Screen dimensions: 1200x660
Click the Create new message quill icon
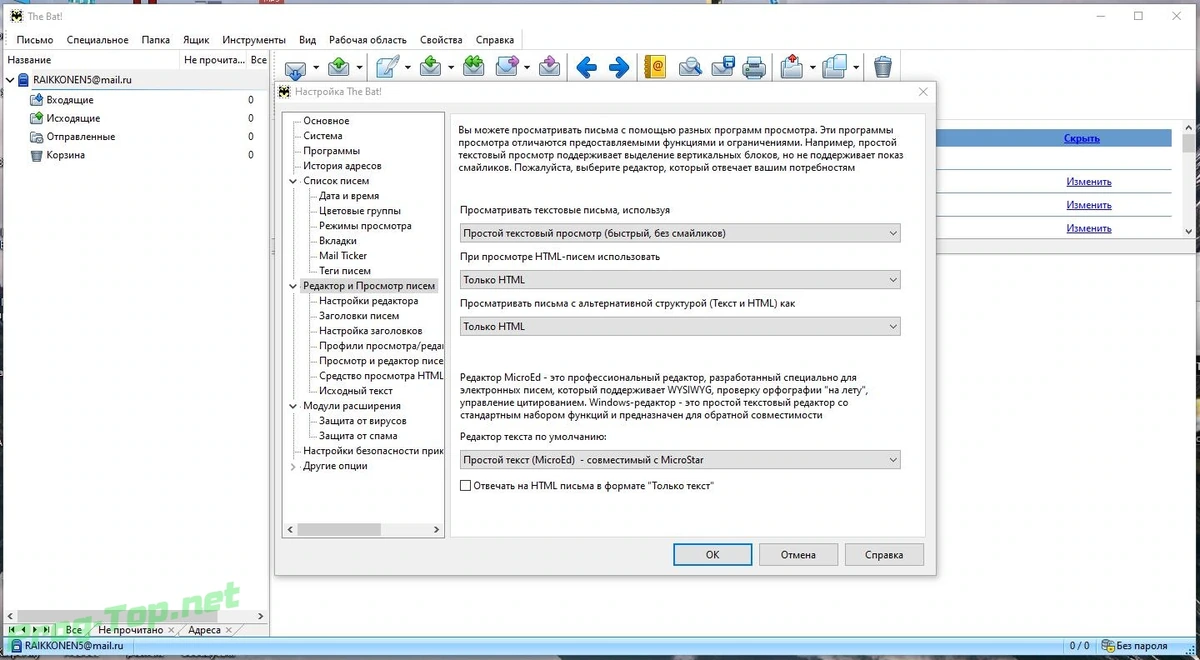pyautogui.click(x=387, y=67)
